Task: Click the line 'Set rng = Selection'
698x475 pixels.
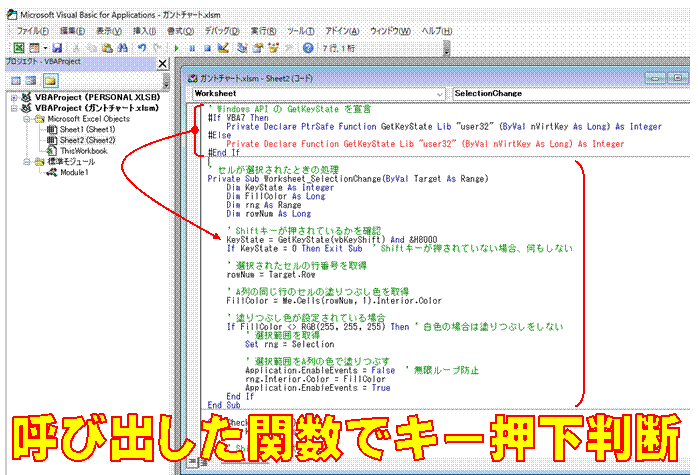Action: coord(289,344)
